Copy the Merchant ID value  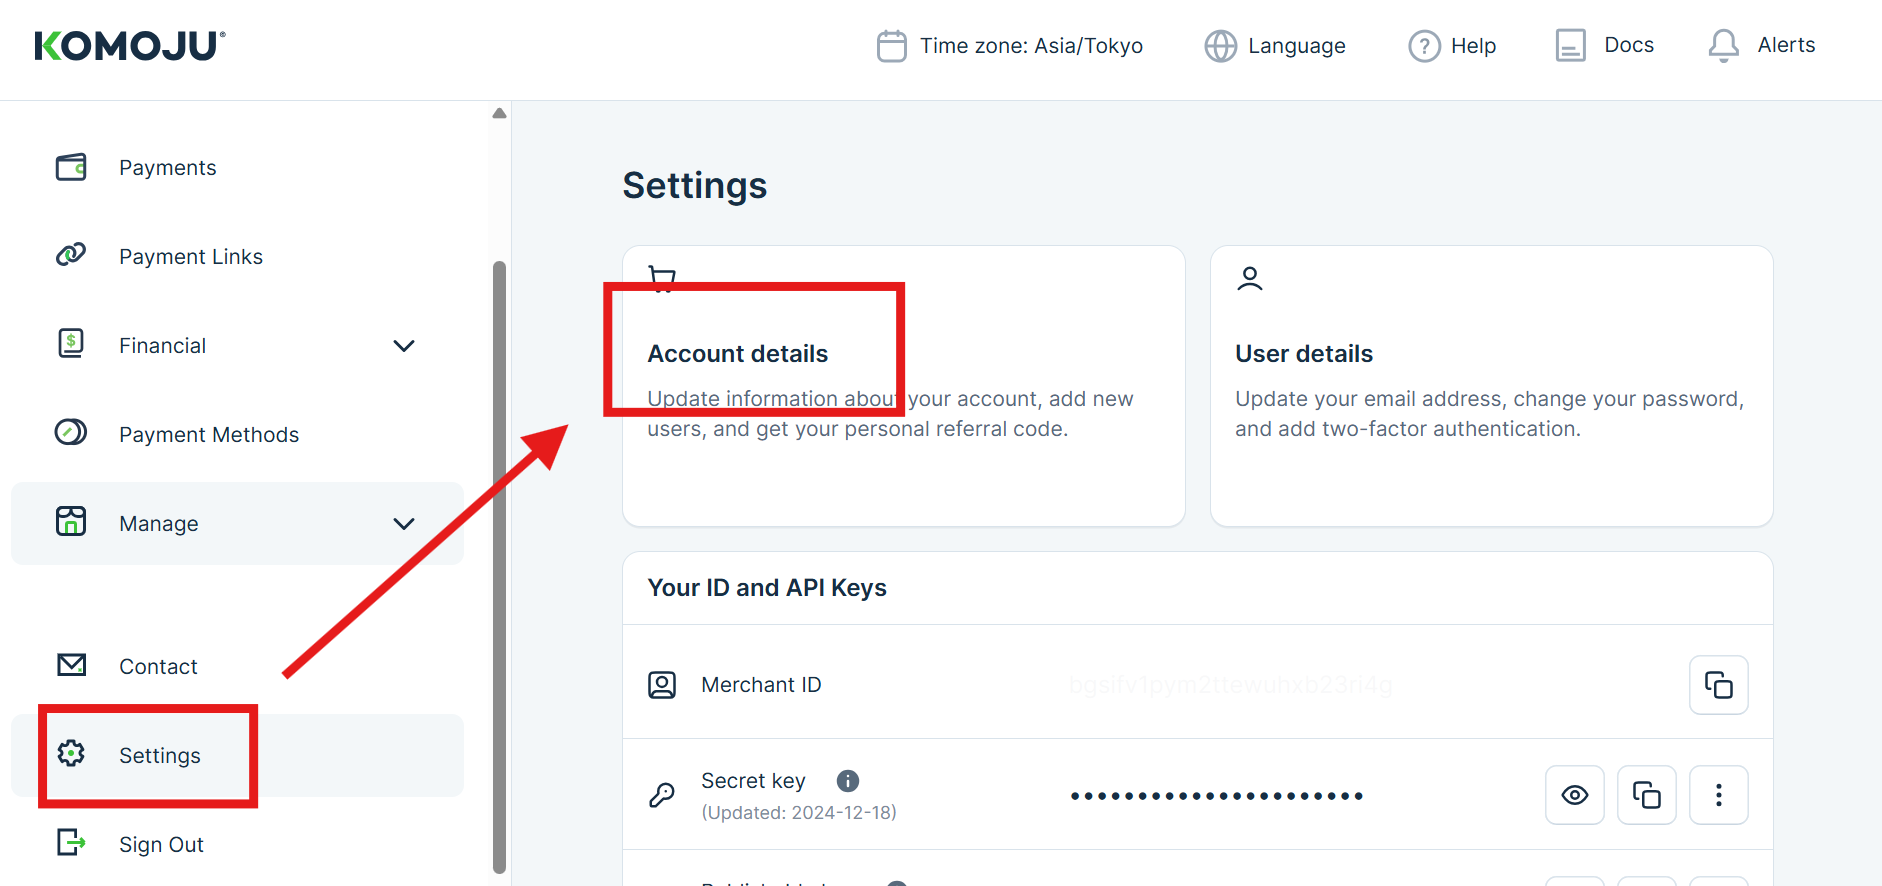[1718, 685]
